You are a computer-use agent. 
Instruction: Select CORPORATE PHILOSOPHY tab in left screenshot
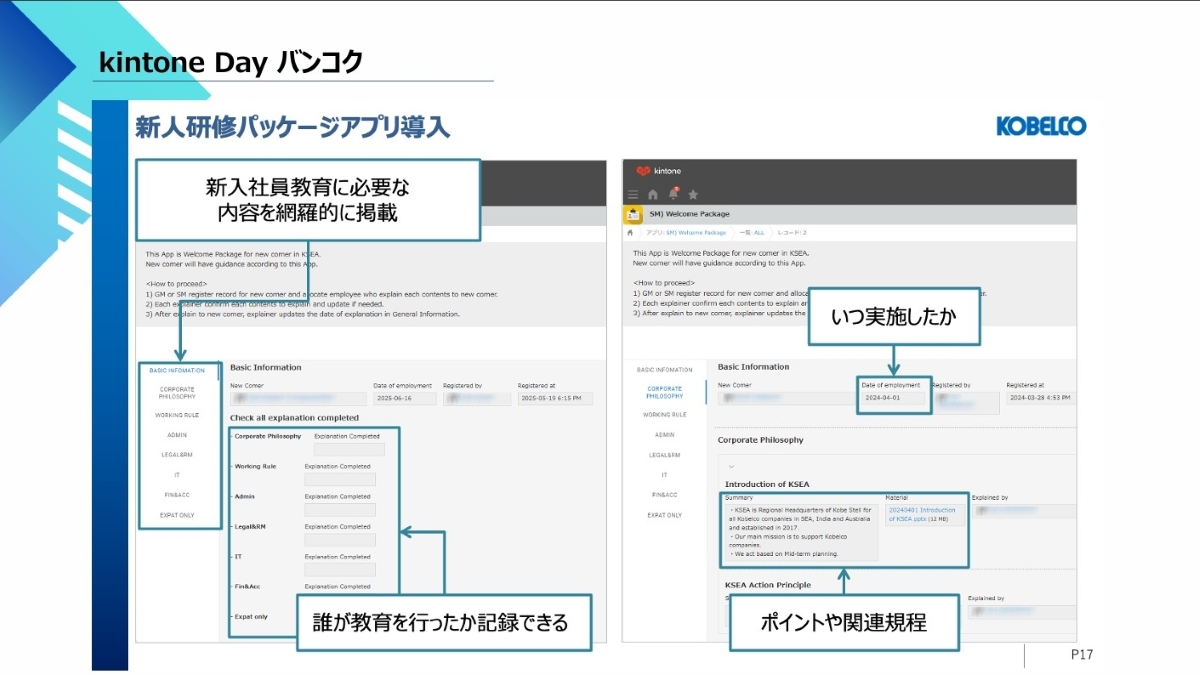pos(178,392)
